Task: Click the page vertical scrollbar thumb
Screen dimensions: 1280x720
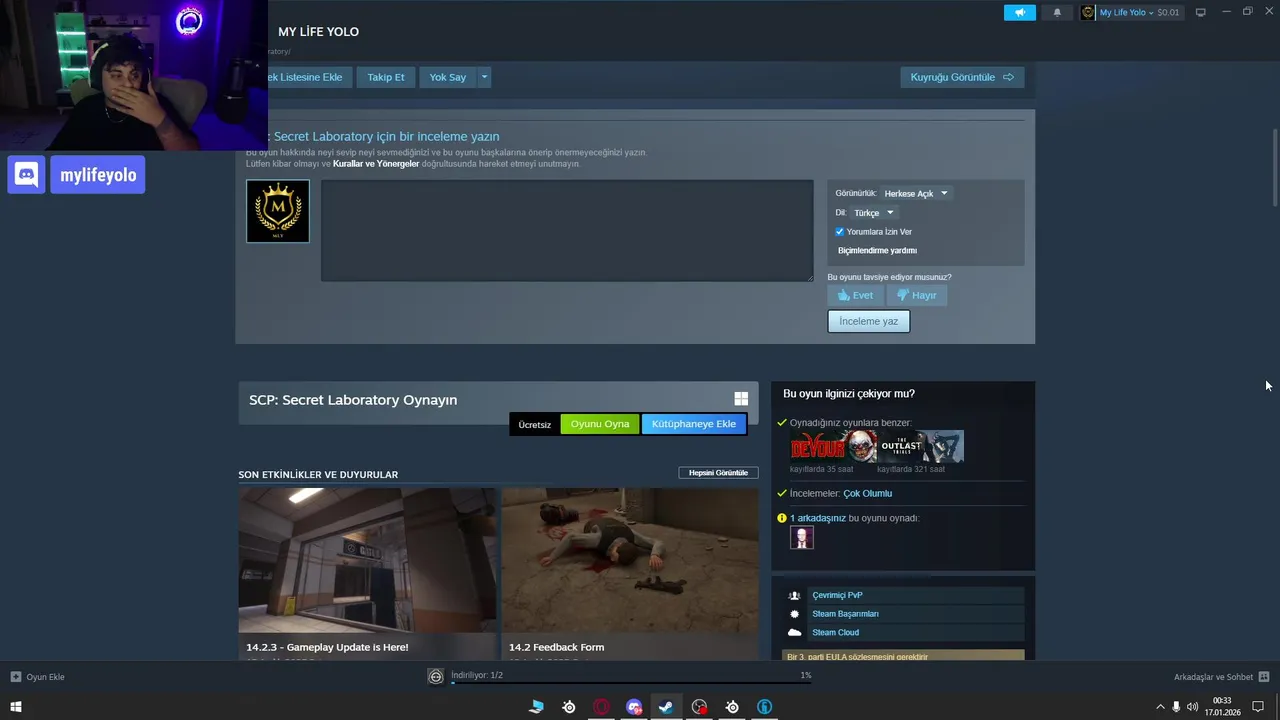Action: (1275, 167)
